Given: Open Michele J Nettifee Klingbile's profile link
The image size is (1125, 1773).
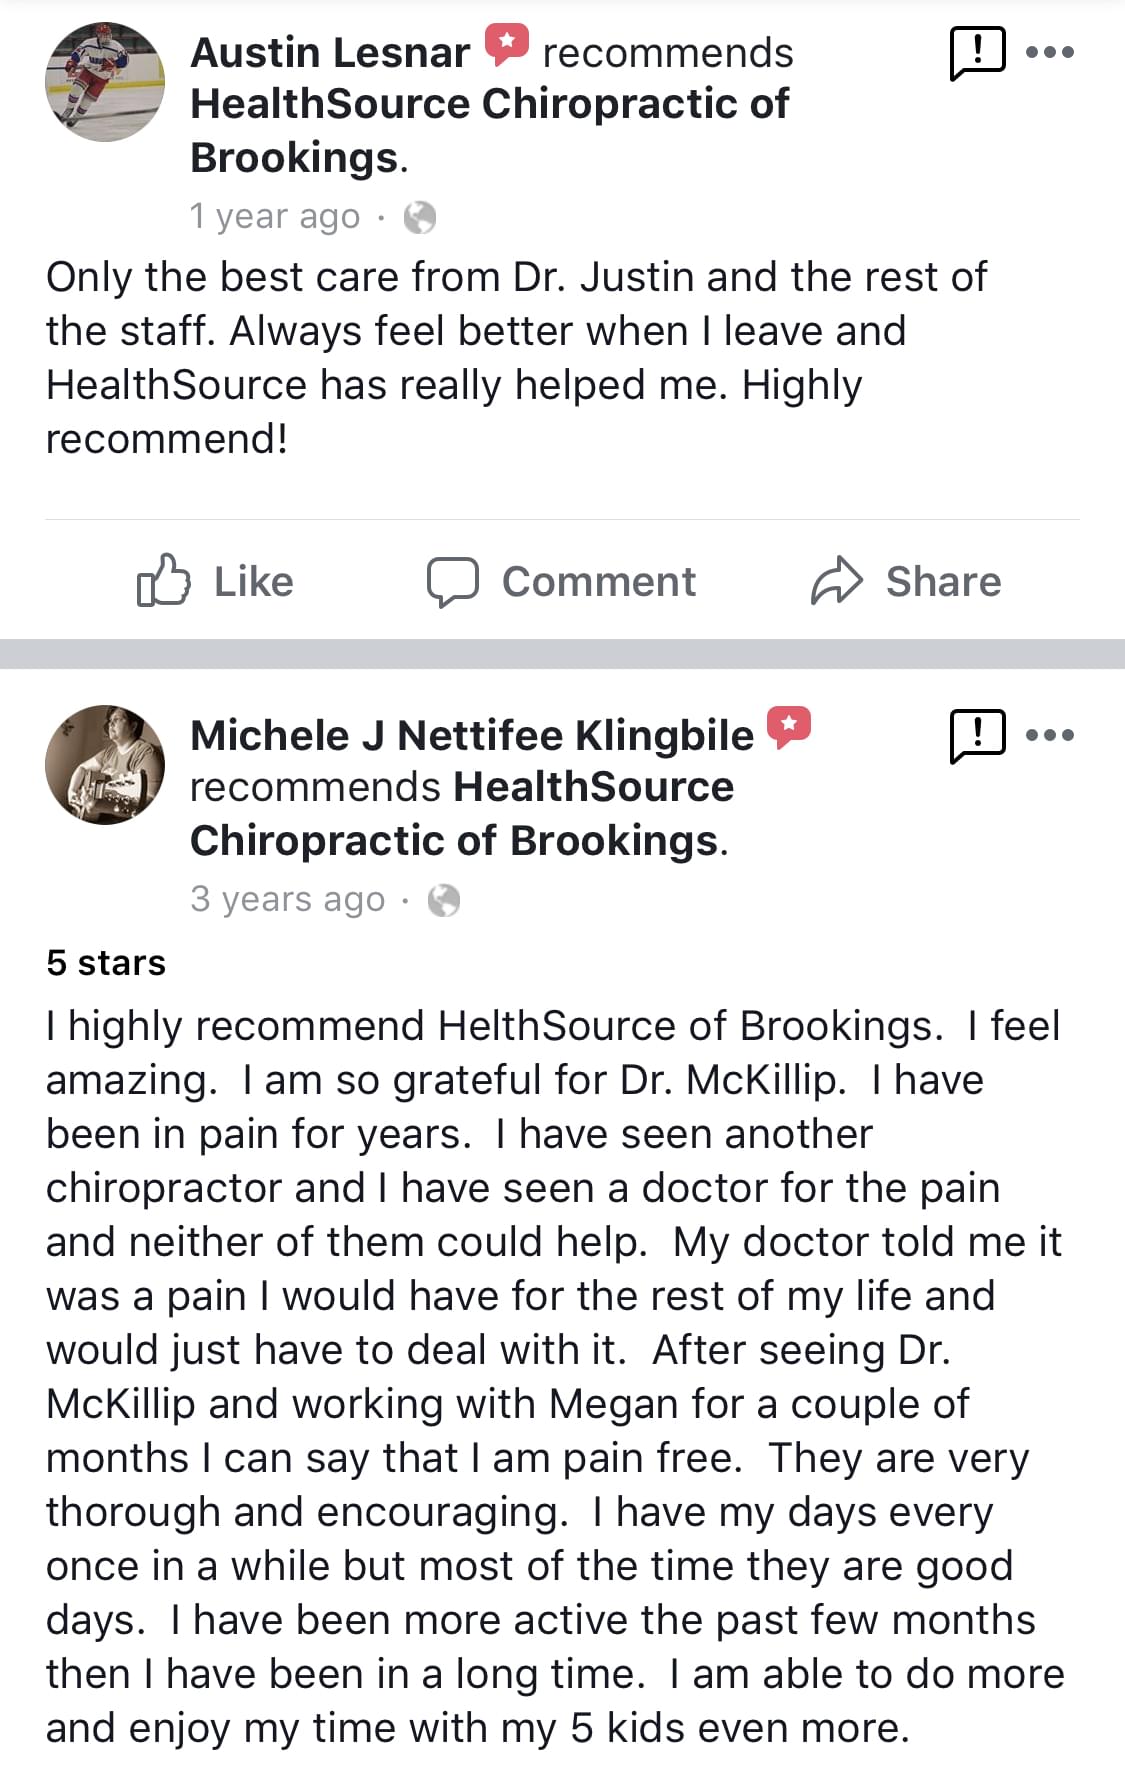Looking at the screenshot, I should click(472, 736).
